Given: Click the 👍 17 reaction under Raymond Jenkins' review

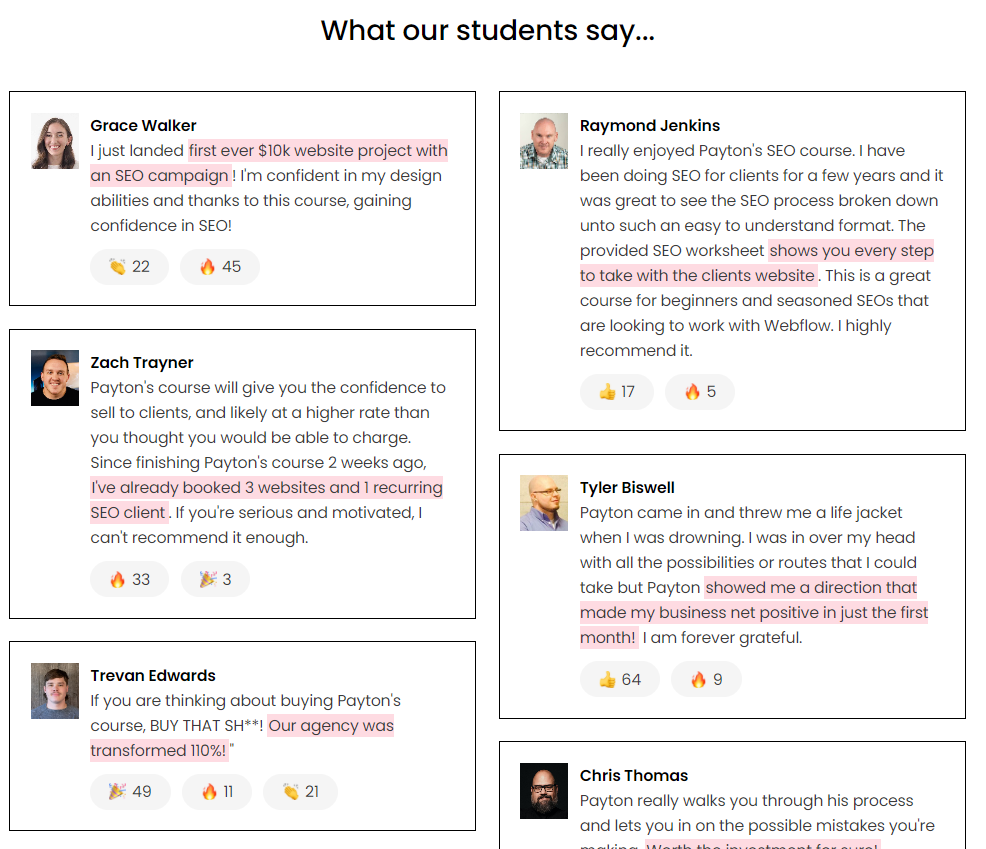Looking at the screenshot, I should click(x=617, y=391).
